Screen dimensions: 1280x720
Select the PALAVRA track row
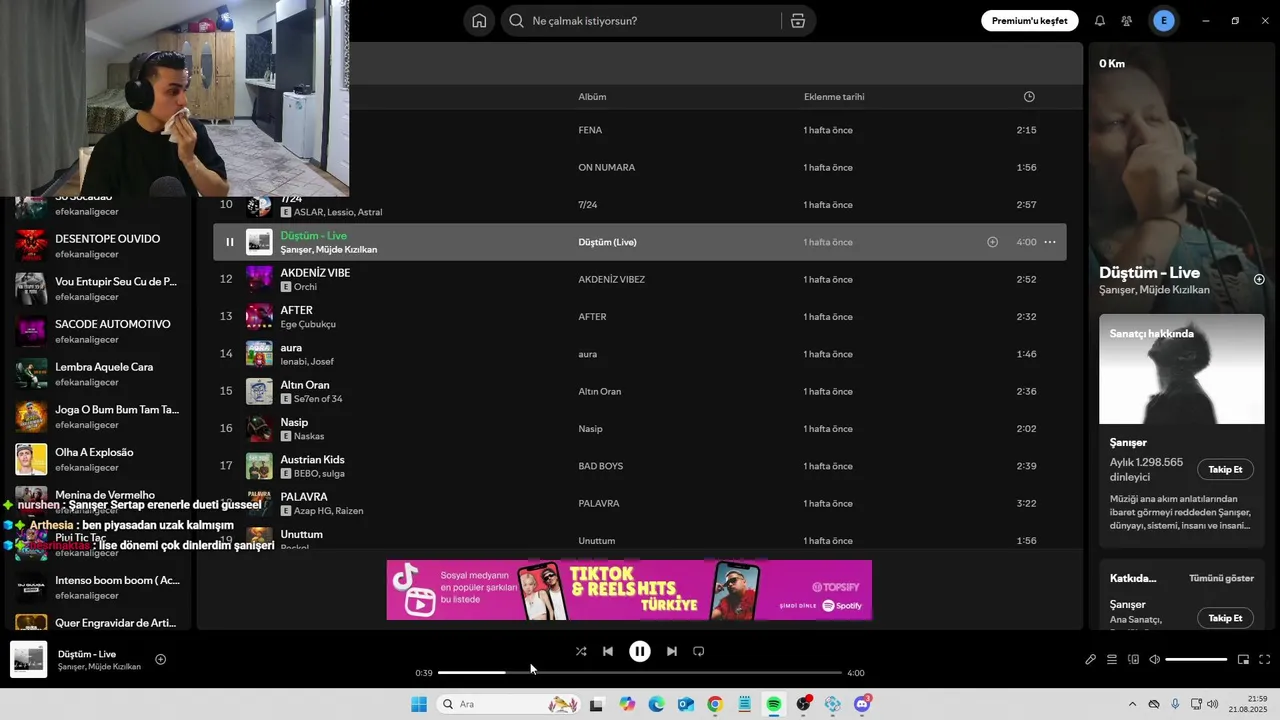[x=640, y=503]
